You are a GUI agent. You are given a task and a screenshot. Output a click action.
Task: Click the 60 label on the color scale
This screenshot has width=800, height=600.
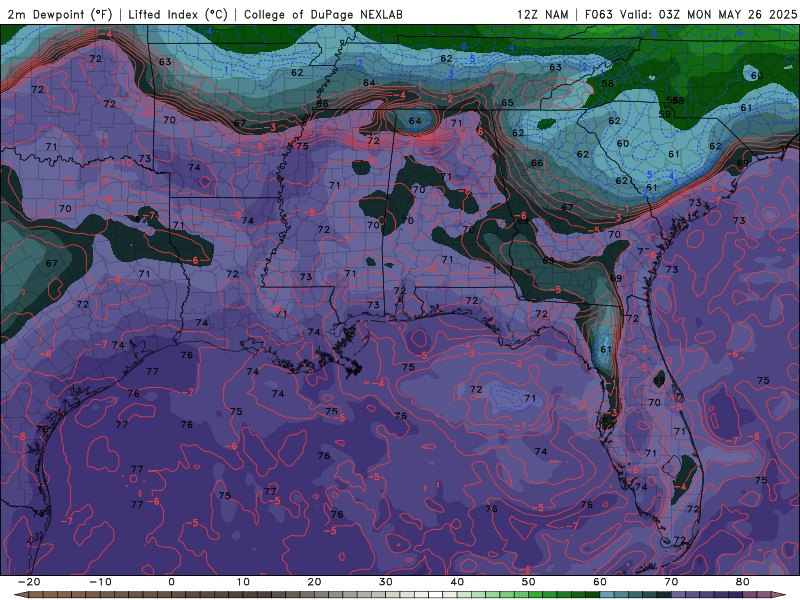tap(600, 582)
